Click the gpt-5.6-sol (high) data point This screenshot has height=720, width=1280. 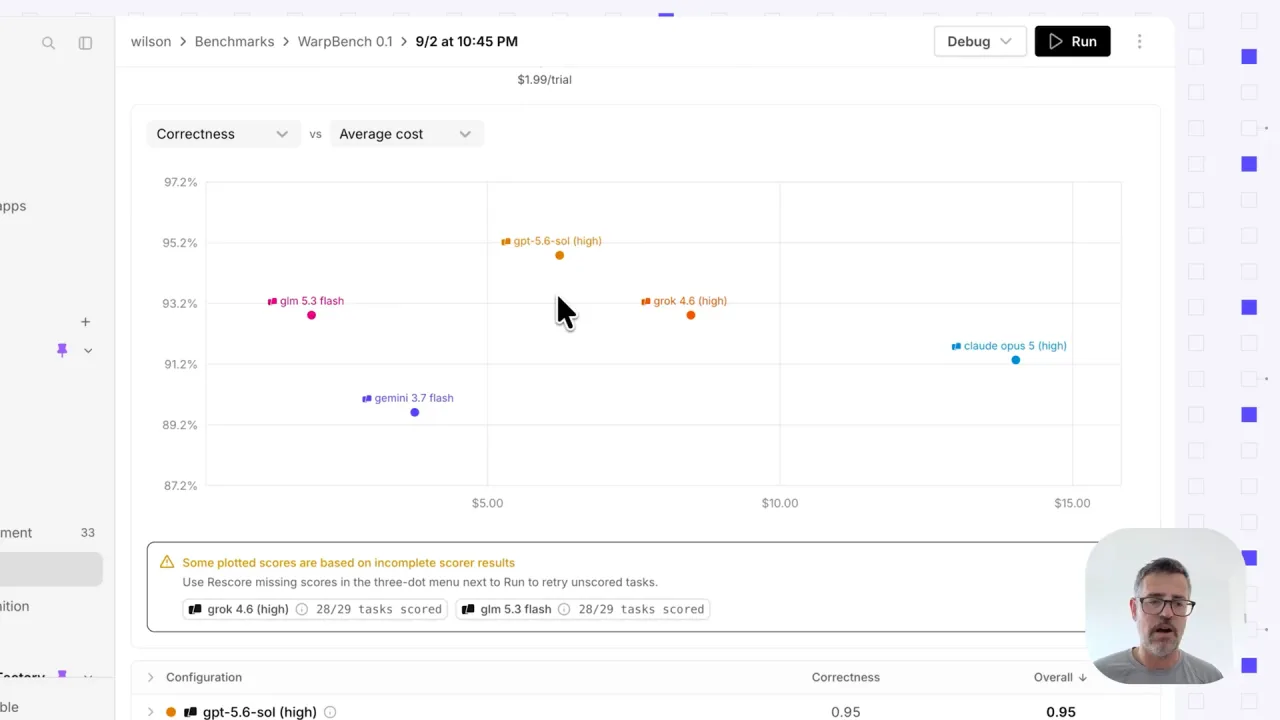pyautogui.click(x=559, y=255)
